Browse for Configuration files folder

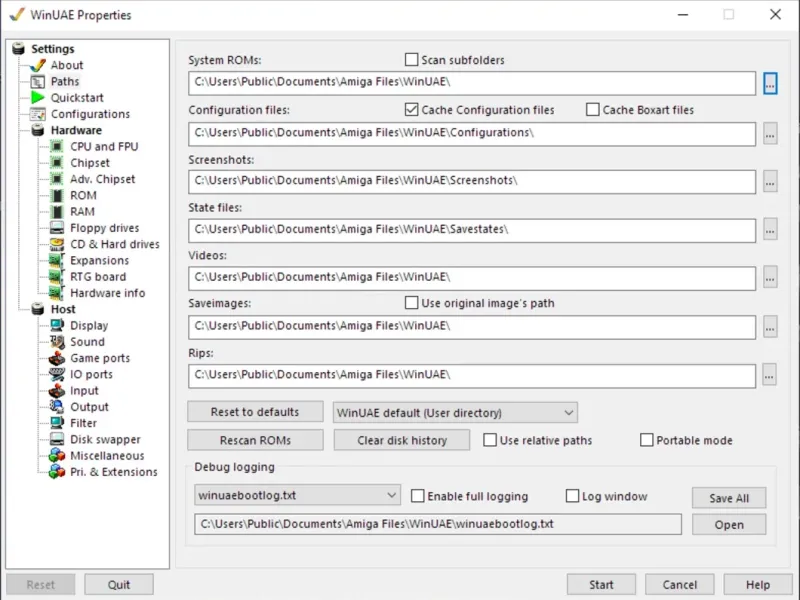770,134
